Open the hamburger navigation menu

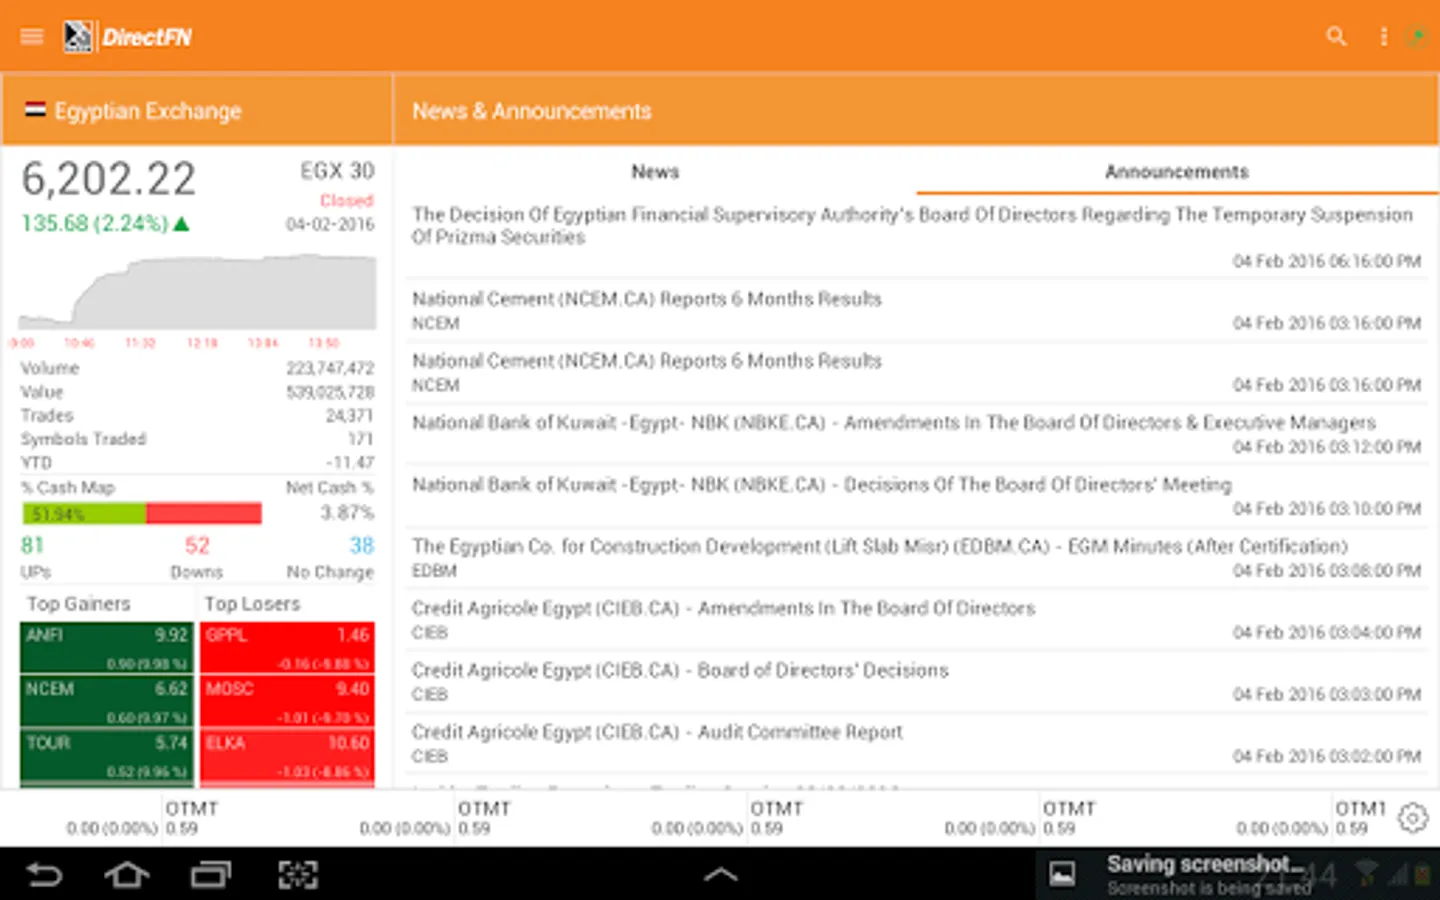32,37
